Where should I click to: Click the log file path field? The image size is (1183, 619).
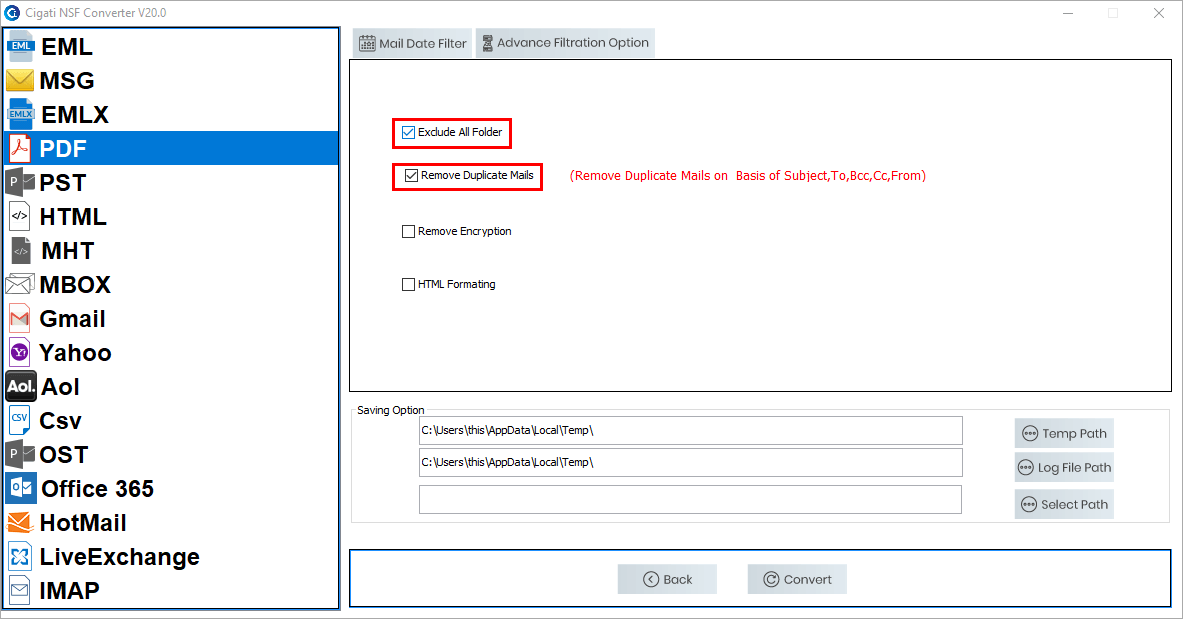[690, 462]
